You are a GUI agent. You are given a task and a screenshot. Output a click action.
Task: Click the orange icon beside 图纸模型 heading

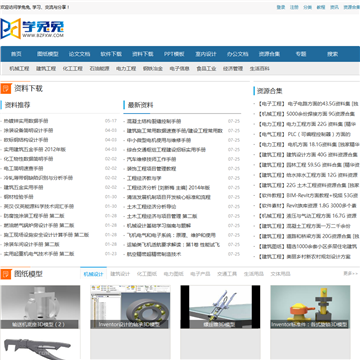coord(5,274)
